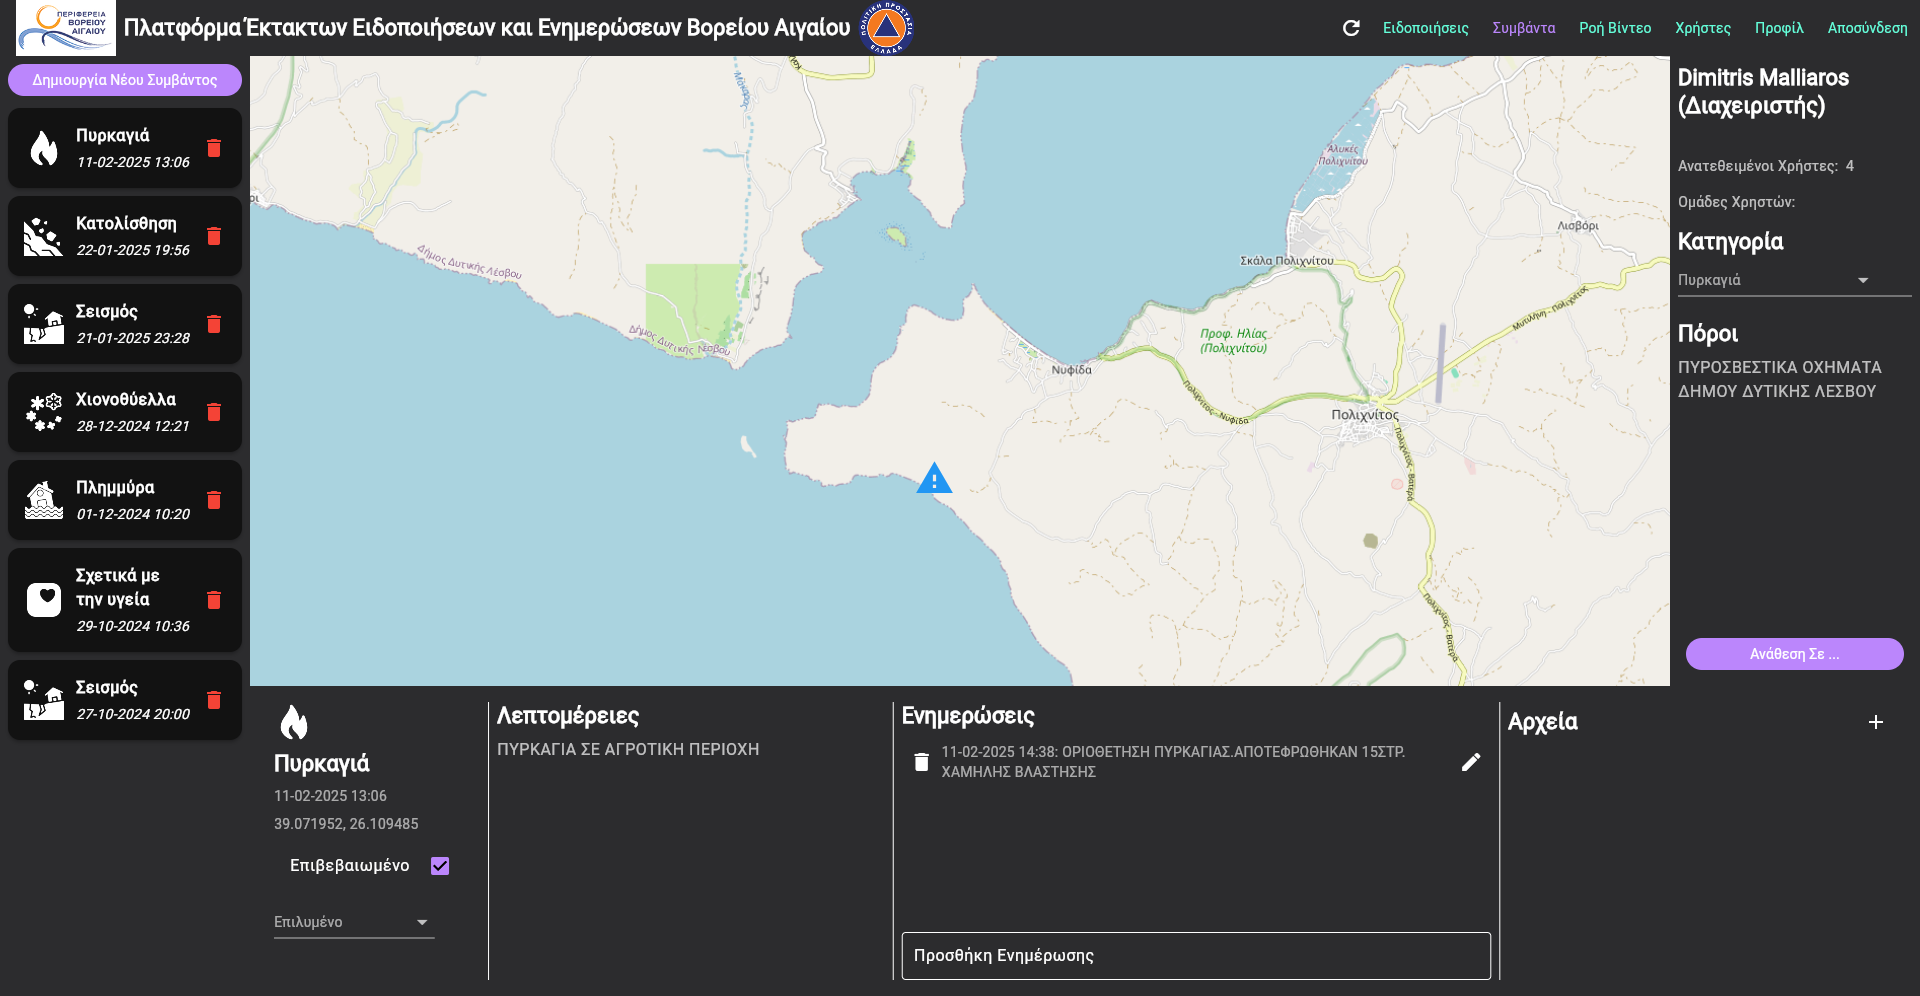Add a file with the plus icon
Screen dimensions: 1920x996
[1875, 722]
